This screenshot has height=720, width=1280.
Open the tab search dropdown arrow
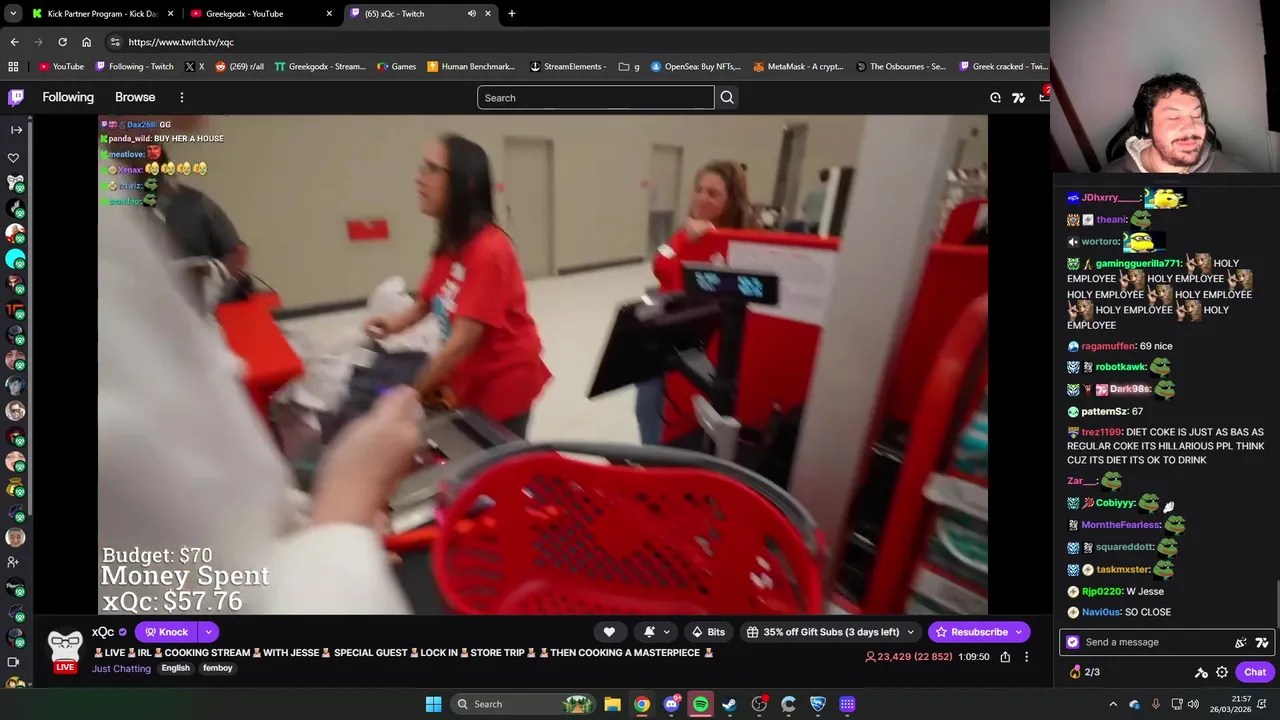click(x=13, y=14)
